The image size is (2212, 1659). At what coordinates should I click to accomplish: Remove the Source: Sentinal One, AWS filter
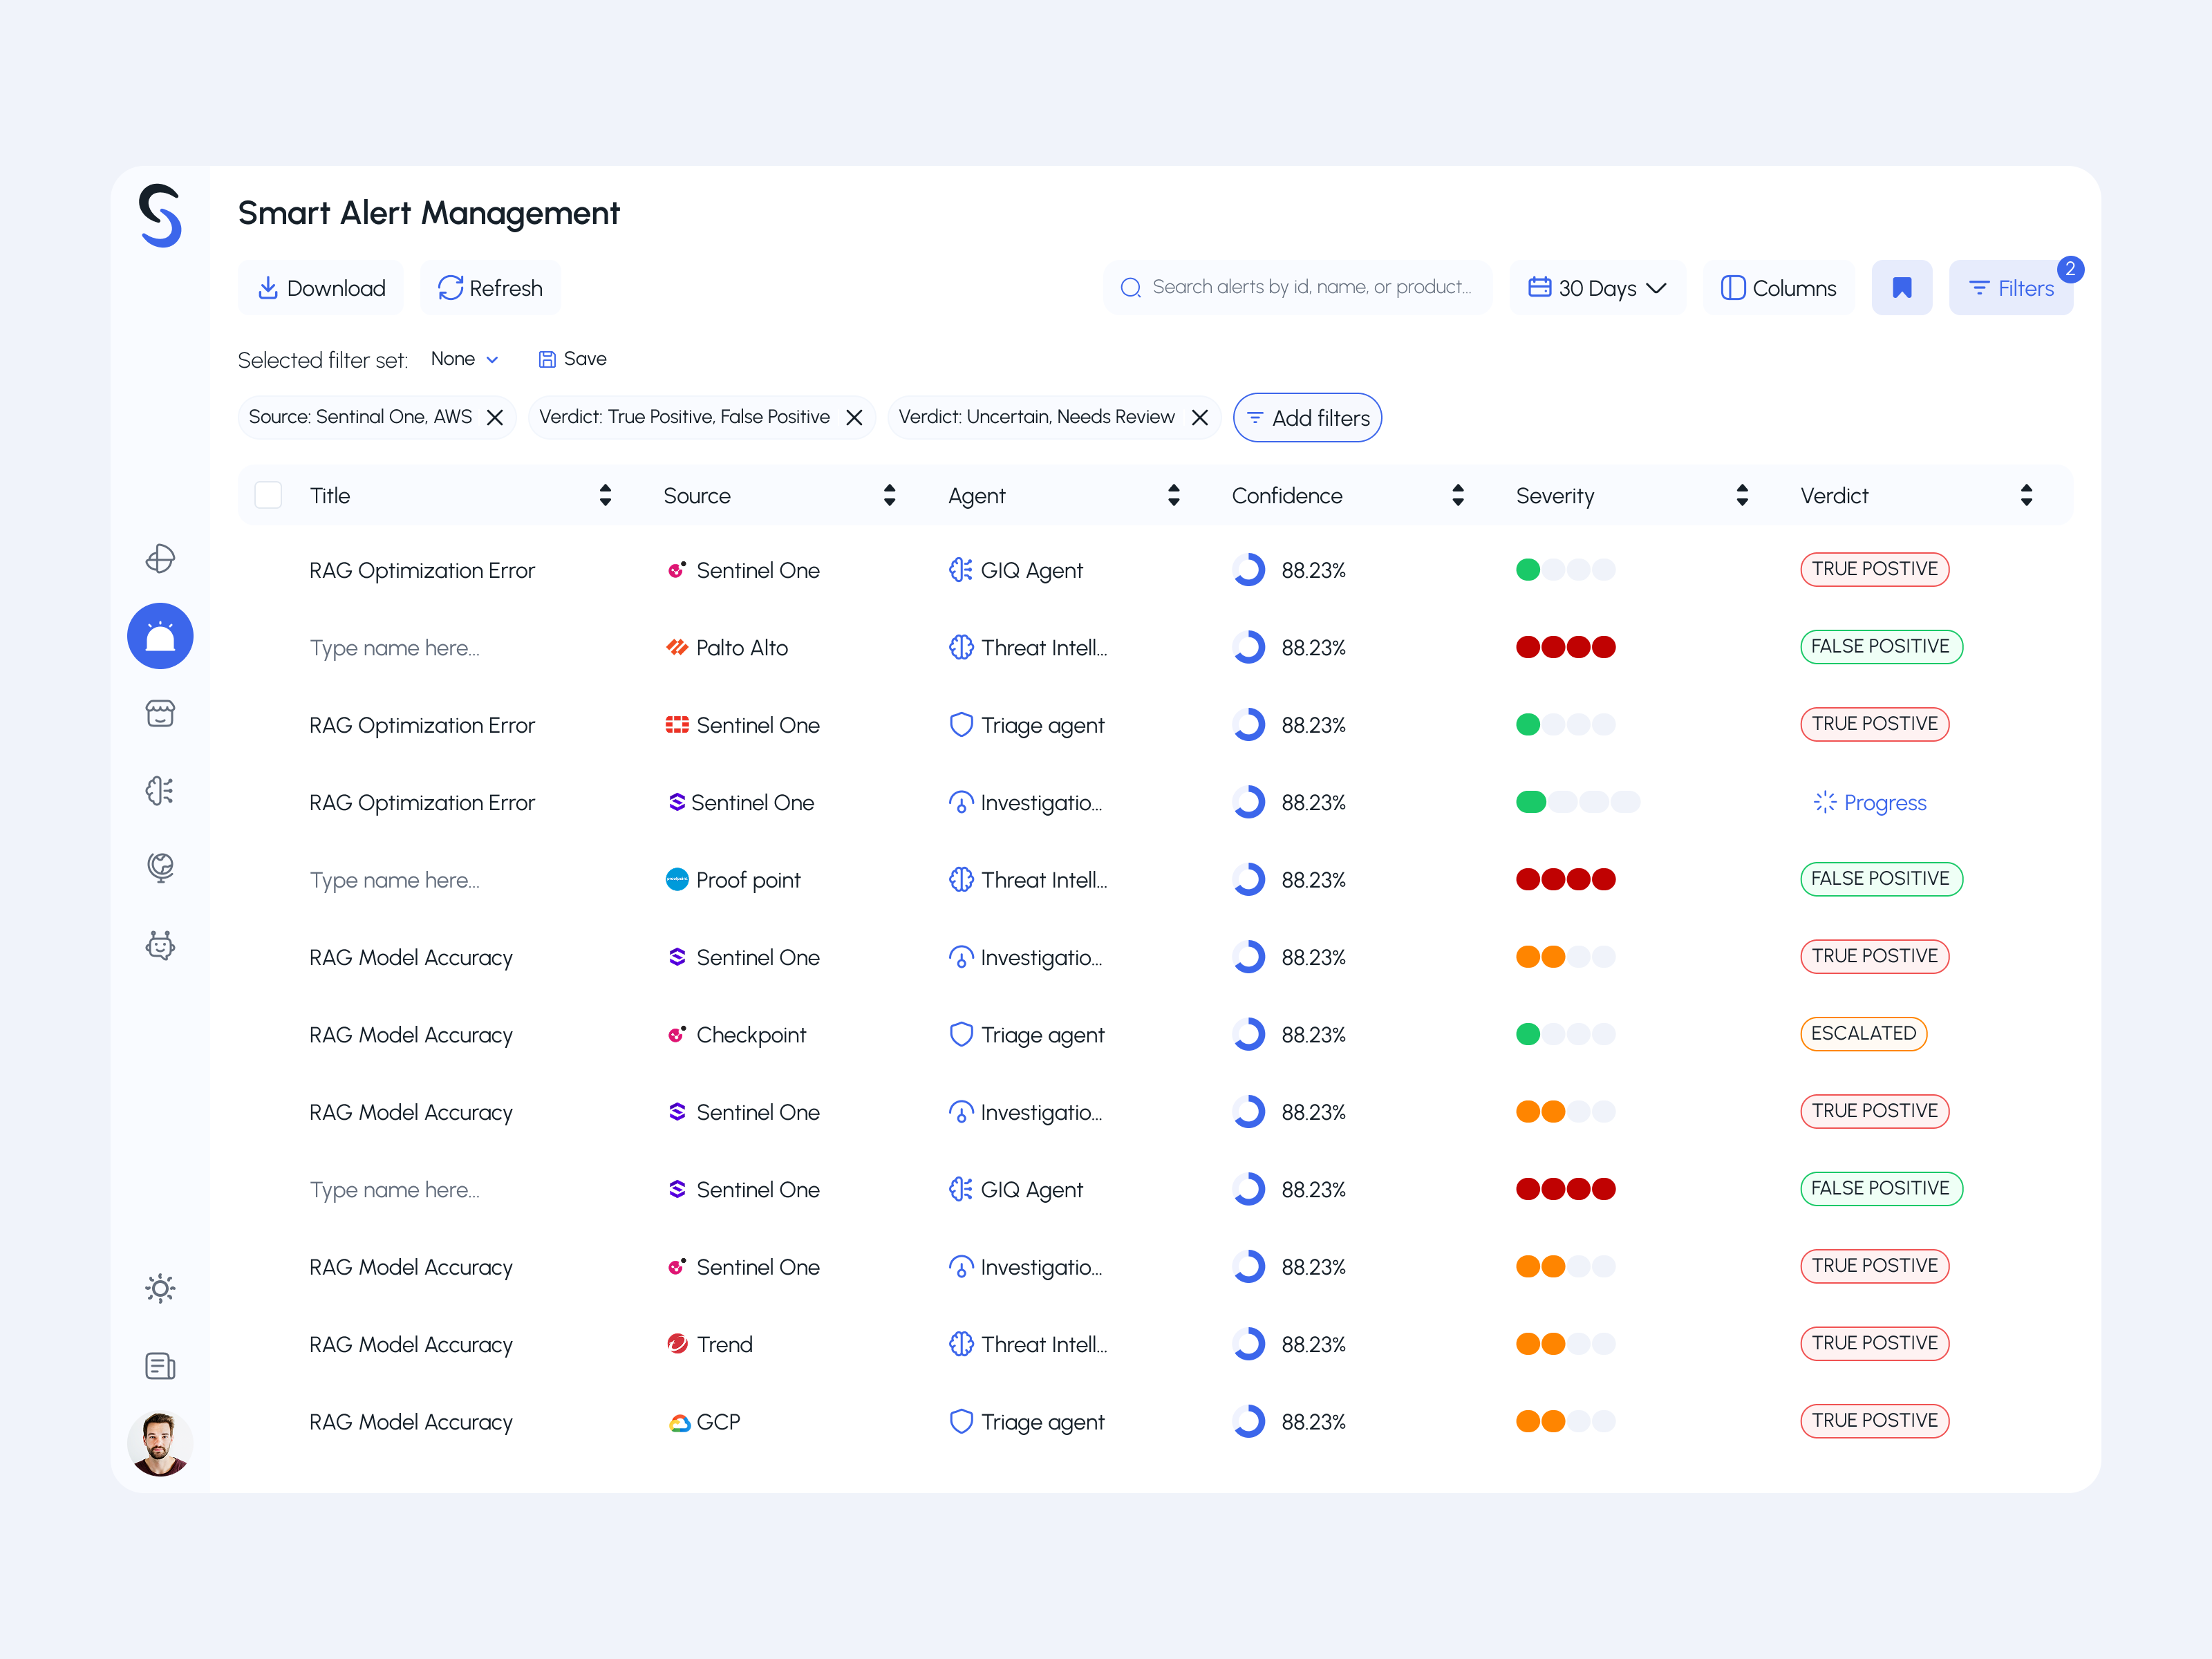tap(495, 417)
